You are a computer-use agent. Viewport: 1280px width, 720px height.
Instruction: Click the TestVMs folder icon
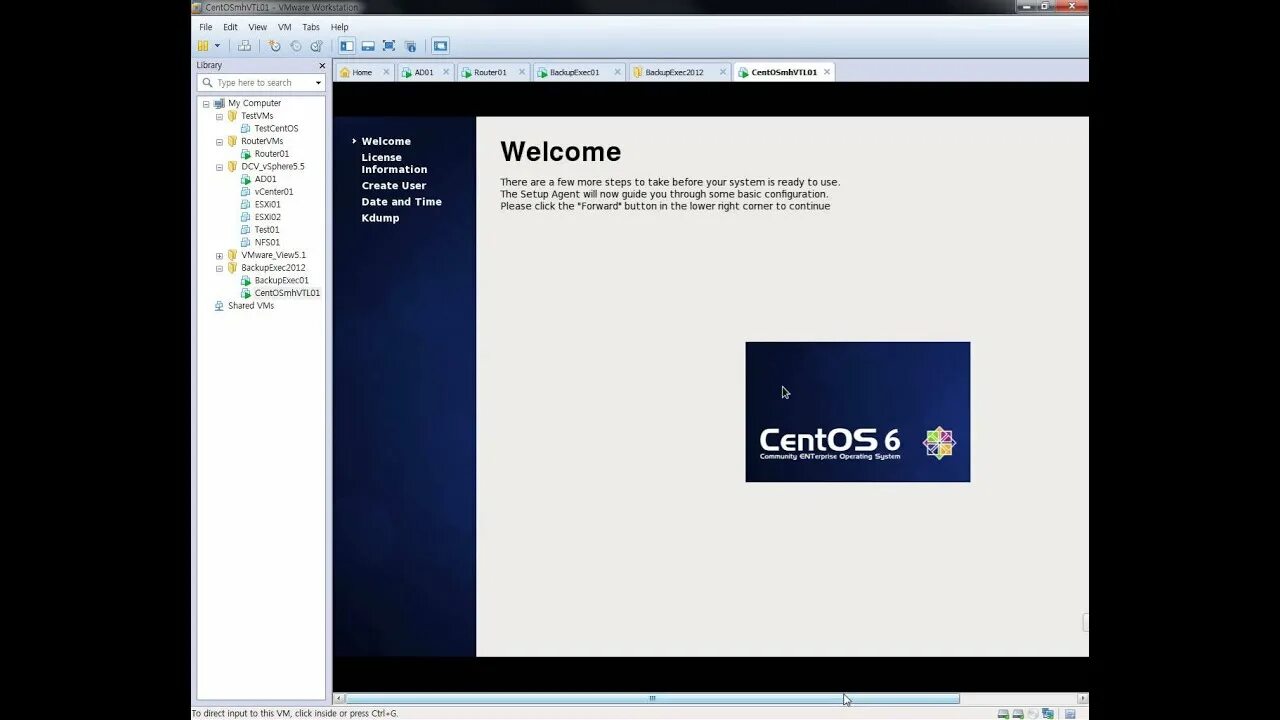point(232,116)
